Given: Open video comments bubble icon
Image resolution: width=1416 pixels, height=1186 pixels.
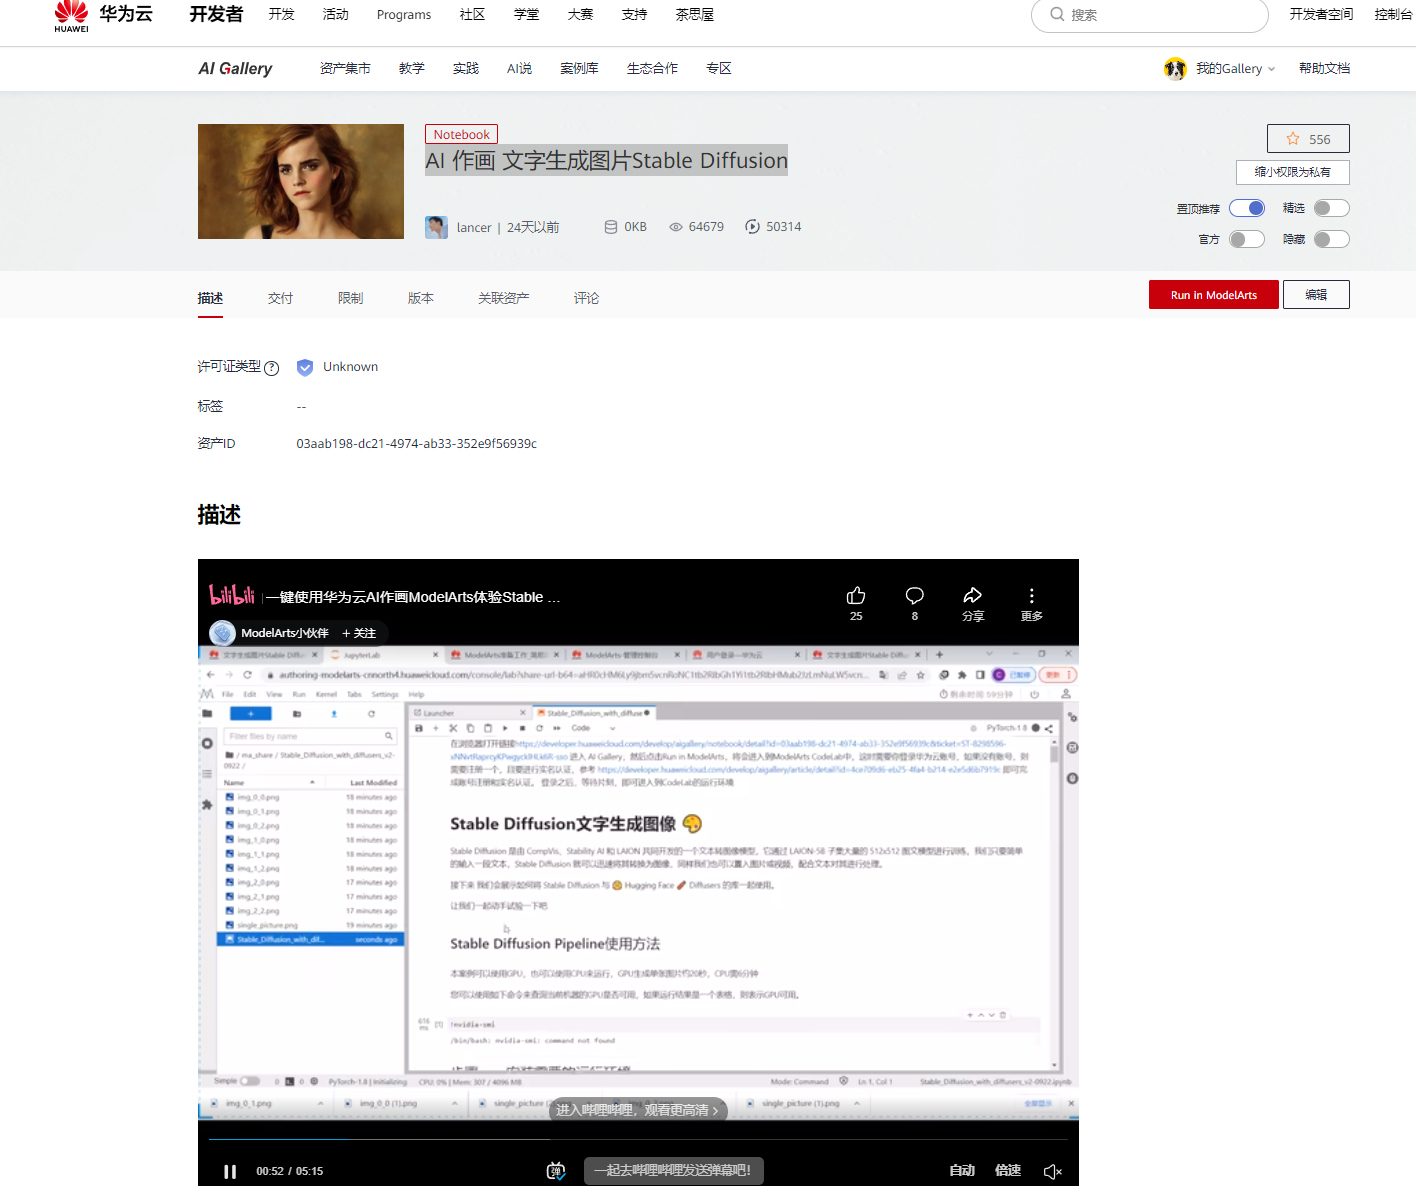Looking at the screenshot, I should 914,596.
